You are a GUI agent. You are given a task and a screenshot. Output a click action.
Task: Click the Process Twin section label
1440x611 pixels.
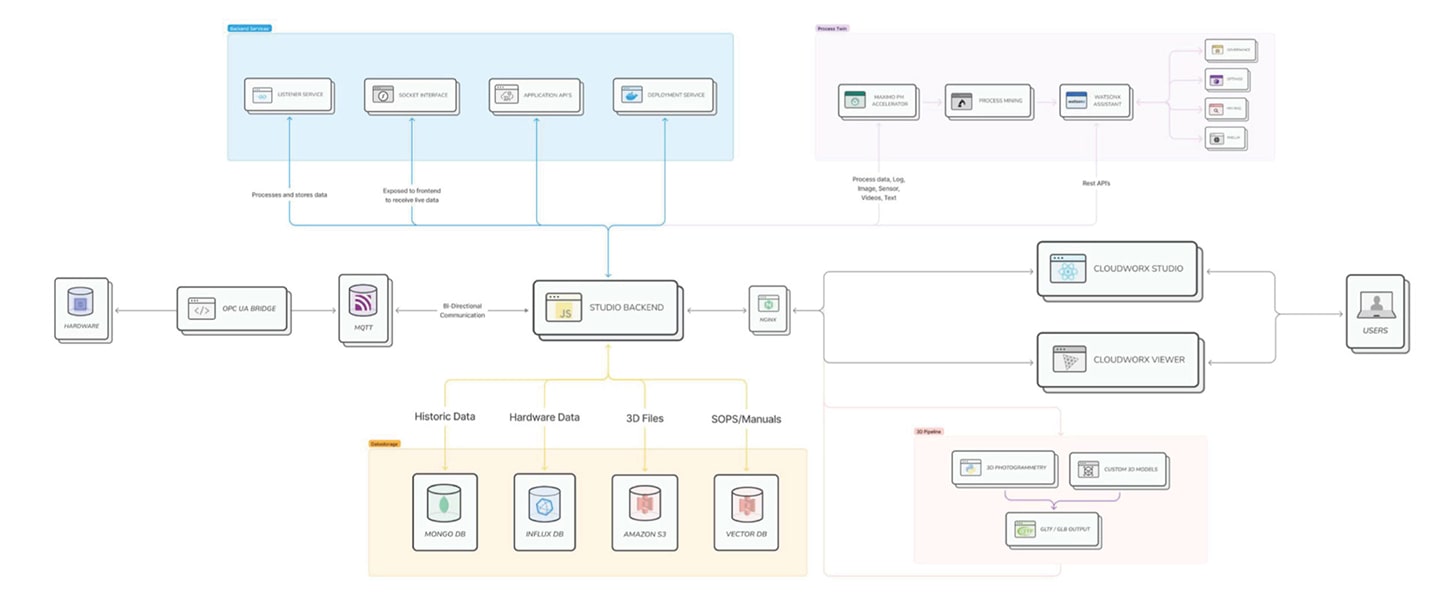pyautogui.click(x=831, y=28)
